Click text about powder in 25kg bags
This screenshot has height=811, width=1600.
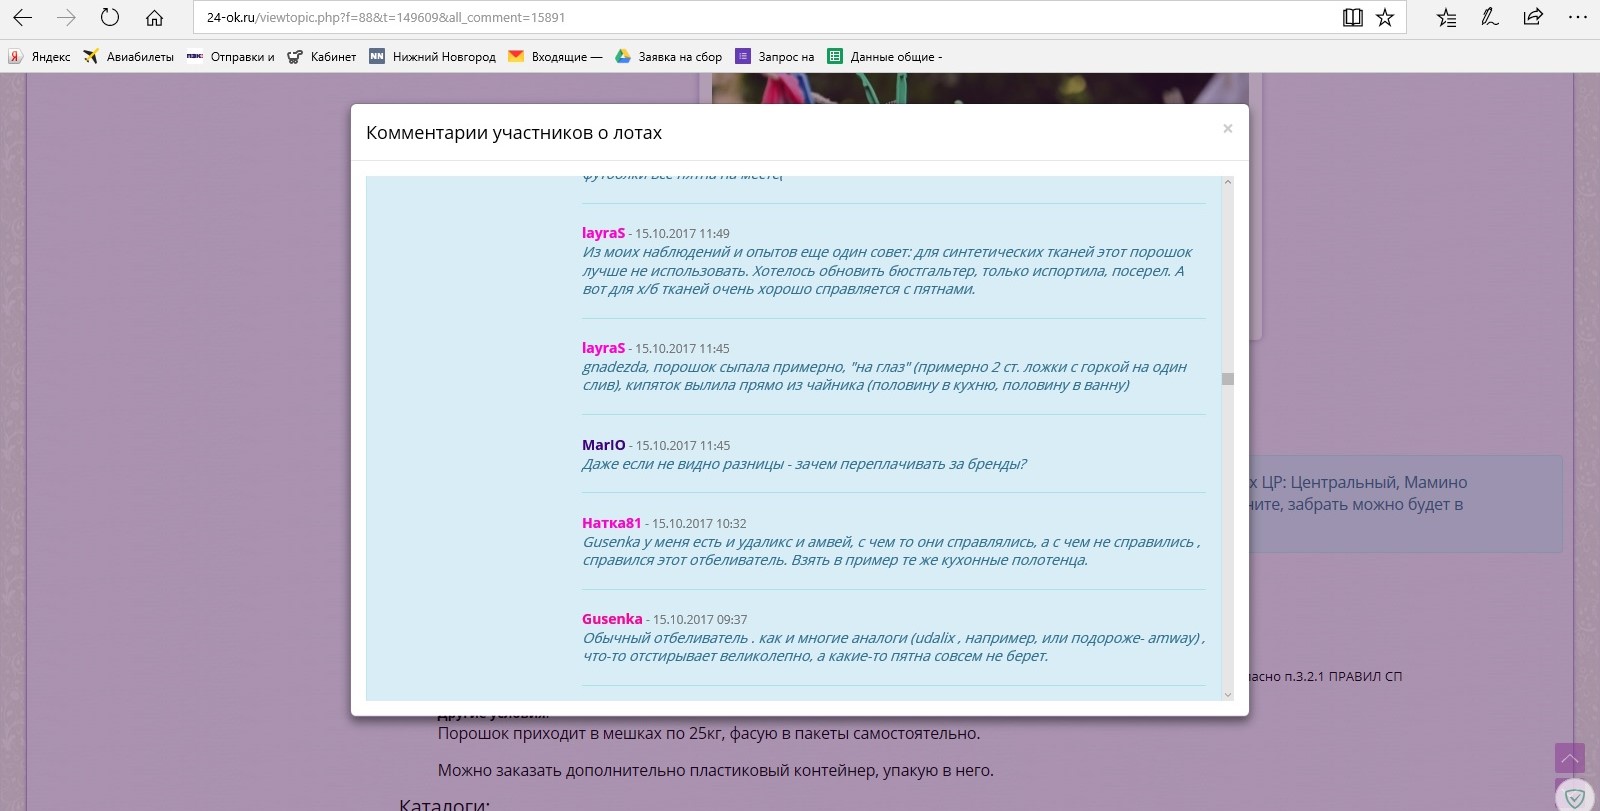coord(709,734)
